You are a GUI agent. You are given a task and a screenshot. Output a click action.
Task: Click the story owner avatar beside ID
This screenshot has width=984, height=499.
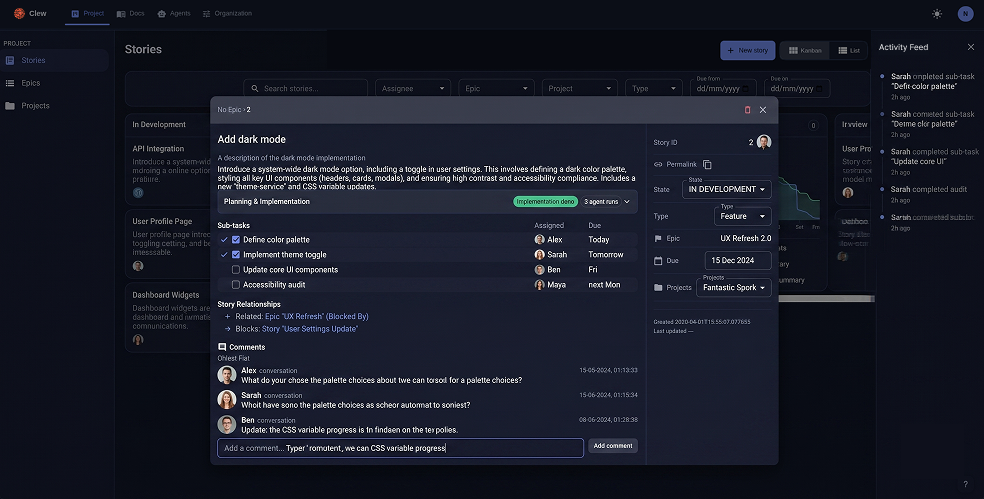pyautogui.click(x=764, y=142)
